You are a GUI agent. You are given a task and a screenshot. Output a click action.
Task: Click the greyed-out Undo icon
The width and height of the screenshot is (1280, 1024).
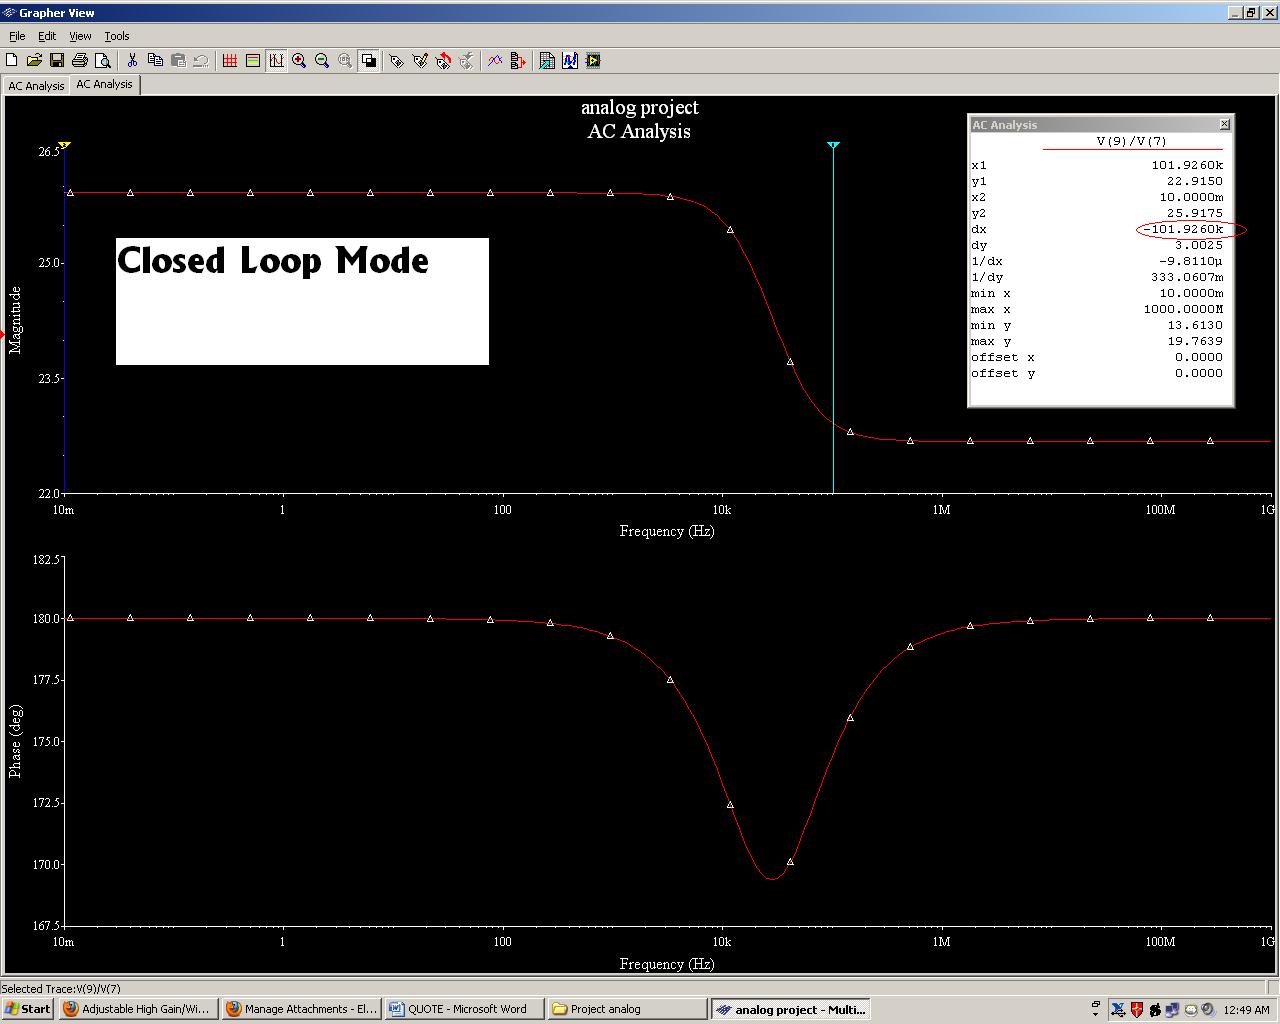pos(200,61)
